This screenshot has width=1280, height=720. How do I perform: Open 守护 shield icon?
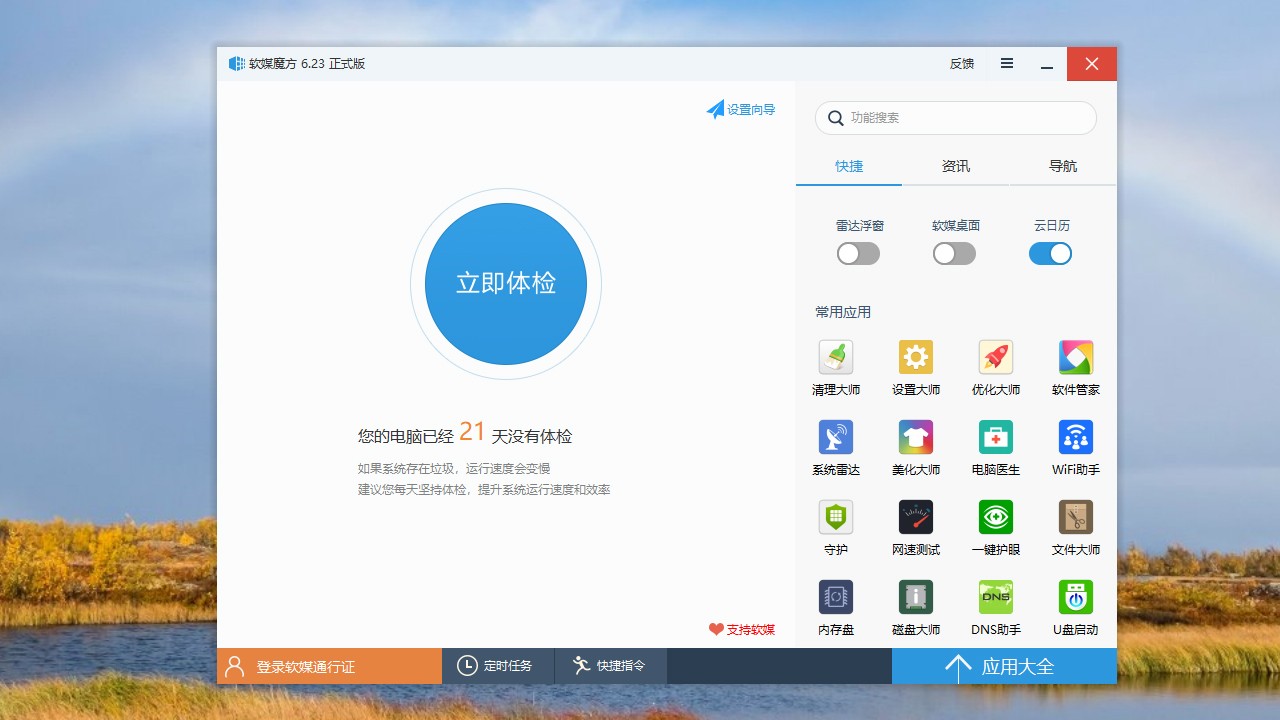point(836,517)
